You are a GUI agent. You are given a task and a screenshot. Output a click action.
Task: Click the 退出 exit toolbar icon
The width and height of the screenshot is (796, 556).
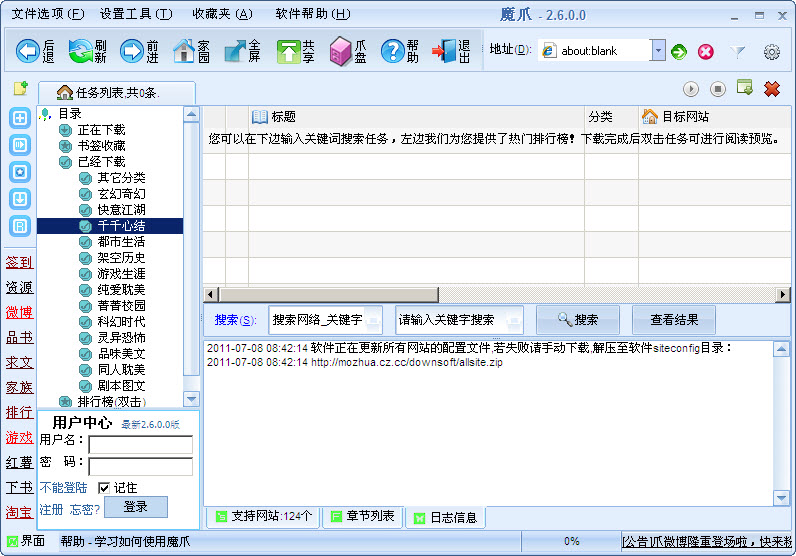click(x=451, y=51)
